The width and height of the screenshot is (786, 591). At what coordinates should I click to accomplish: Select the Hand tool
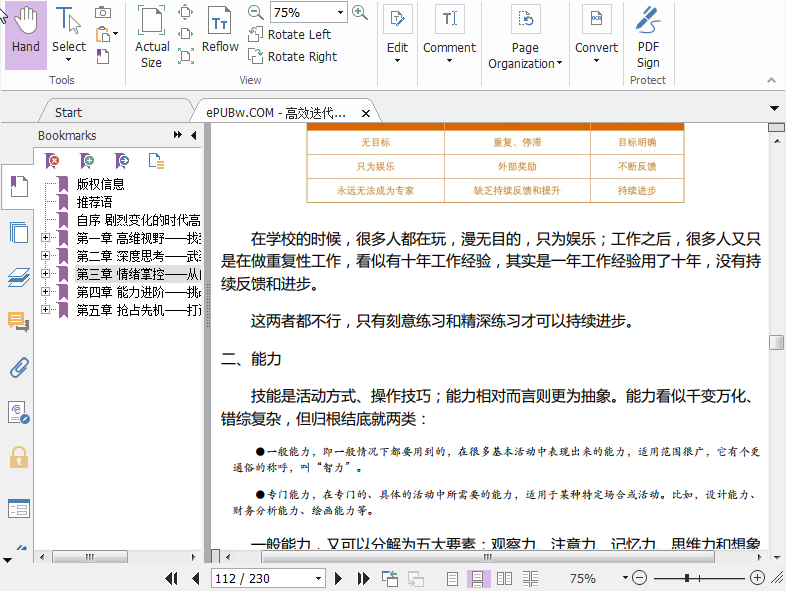26,33
